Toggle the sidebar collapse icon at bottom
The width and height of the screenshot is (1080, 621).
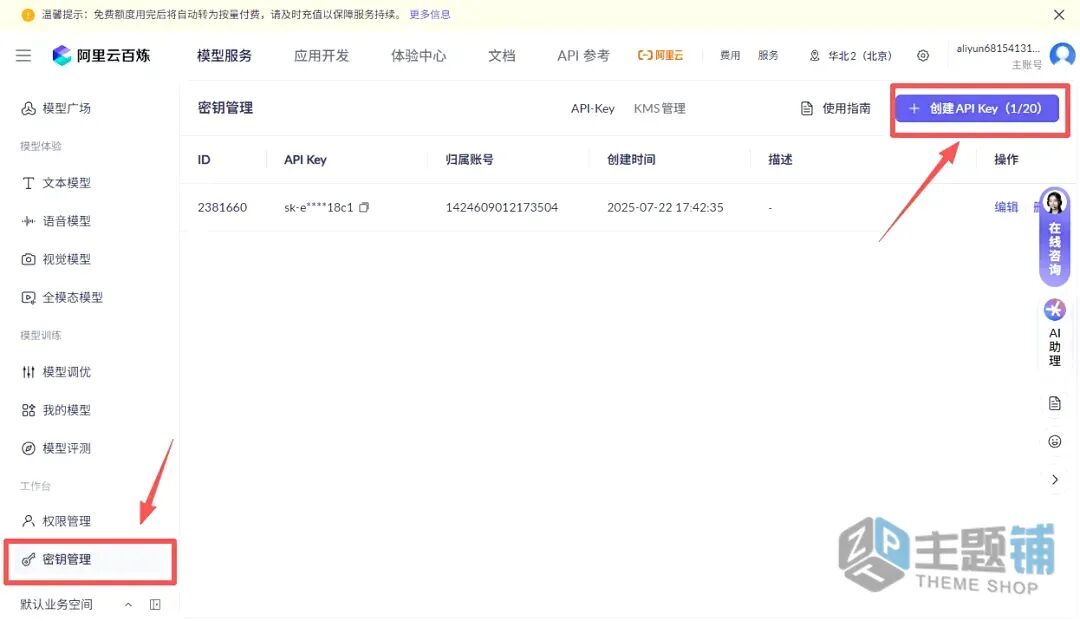pyautogui.click(x=155, y=604)
